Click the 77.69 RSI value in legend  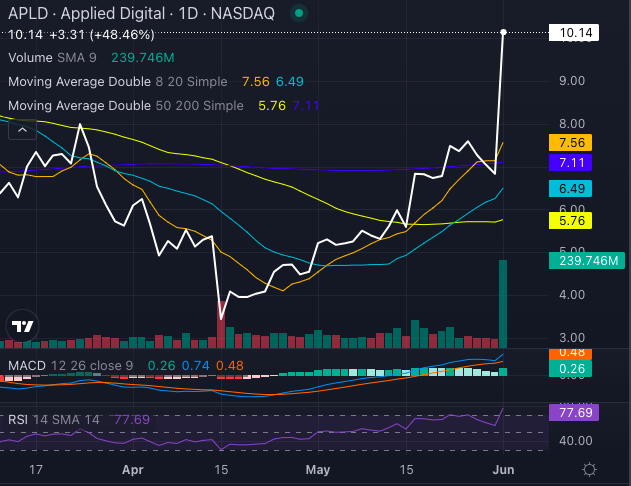click(132, 420)
